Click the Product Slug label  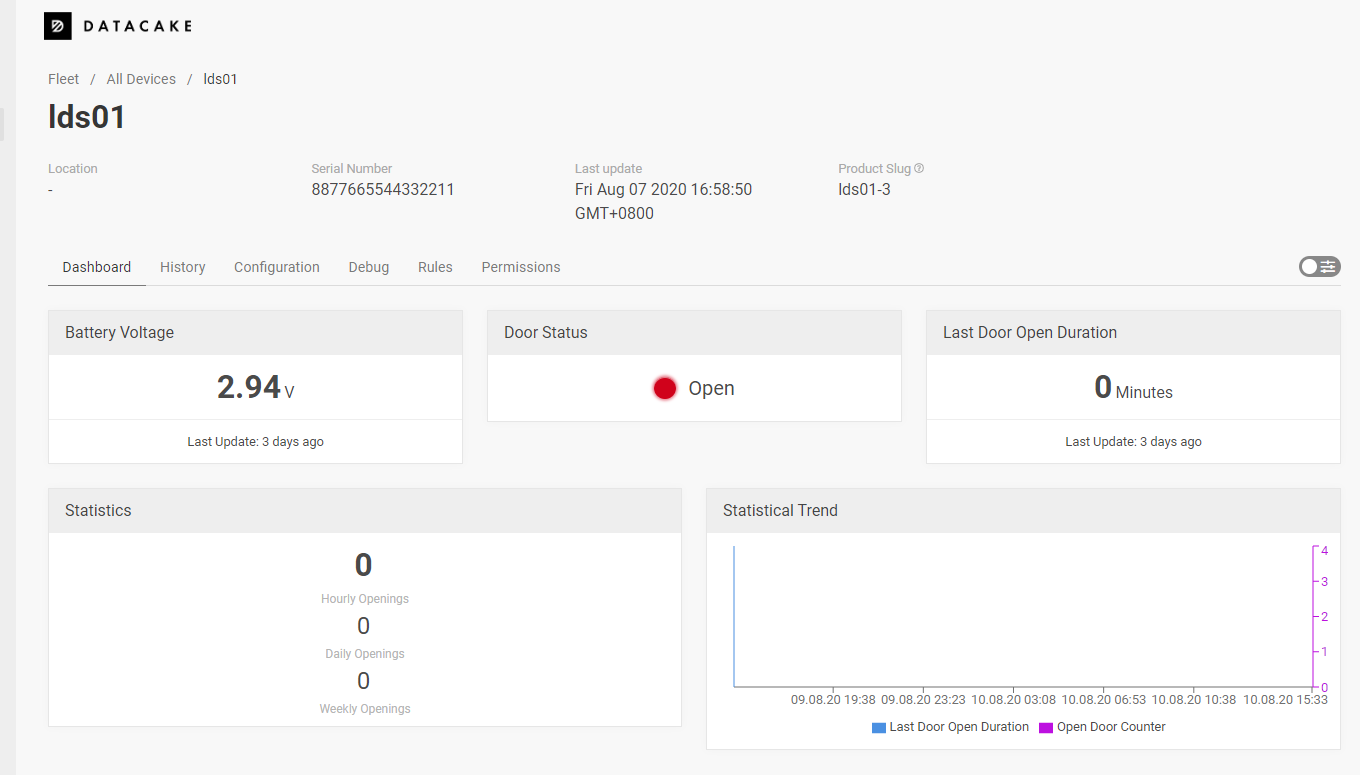pyautogui.click(x=874, y=168)
